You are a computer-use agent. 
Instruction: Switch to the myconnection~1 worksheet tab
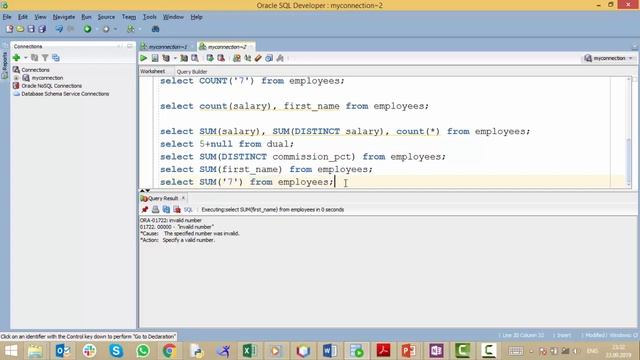click(168, 47)
